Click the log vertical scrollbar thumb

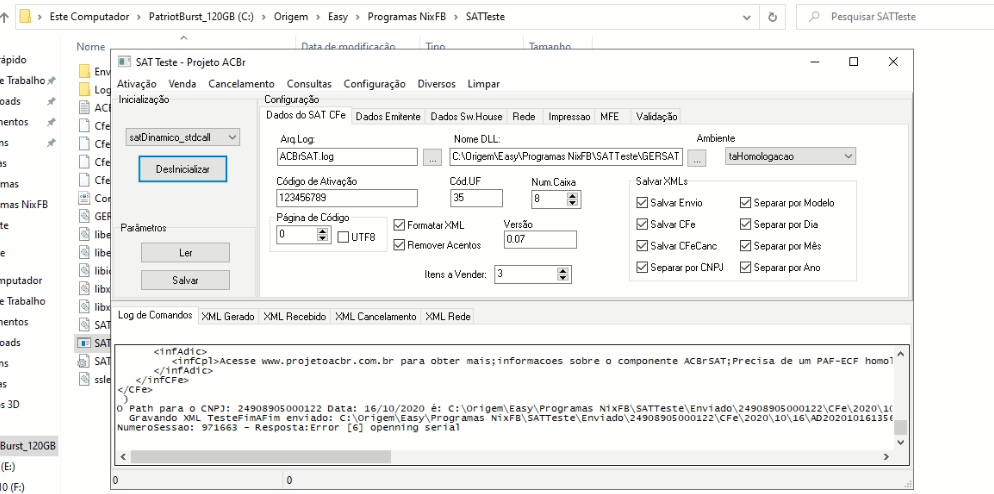pyautogui.click(x=900, y=427)
